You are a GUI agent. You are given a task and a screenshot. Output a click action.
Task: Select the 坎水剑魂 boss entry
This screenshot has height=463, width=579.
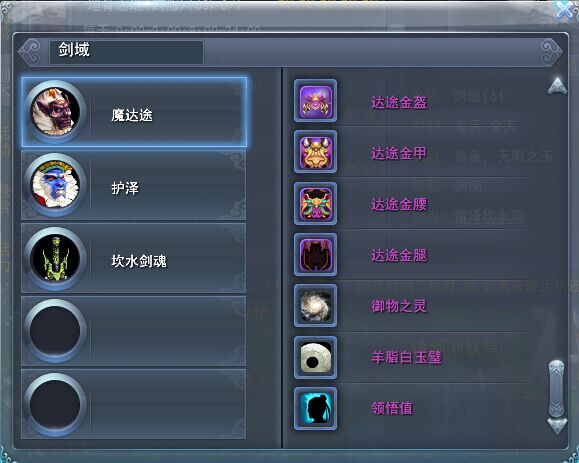pos(134,258)
